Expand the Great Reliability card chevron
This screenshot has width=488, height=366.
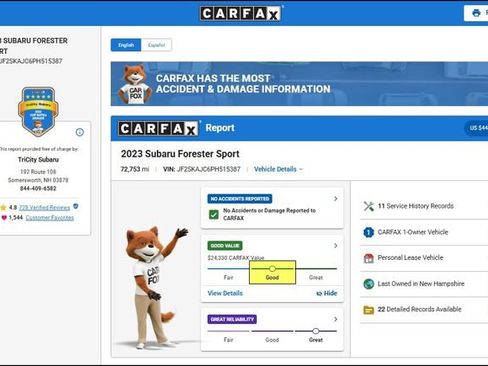336,319
